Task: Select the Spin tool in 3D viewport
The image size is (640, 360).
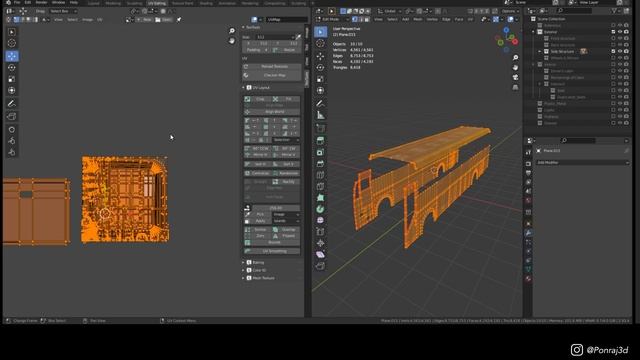Action: [x=320, y=209]
